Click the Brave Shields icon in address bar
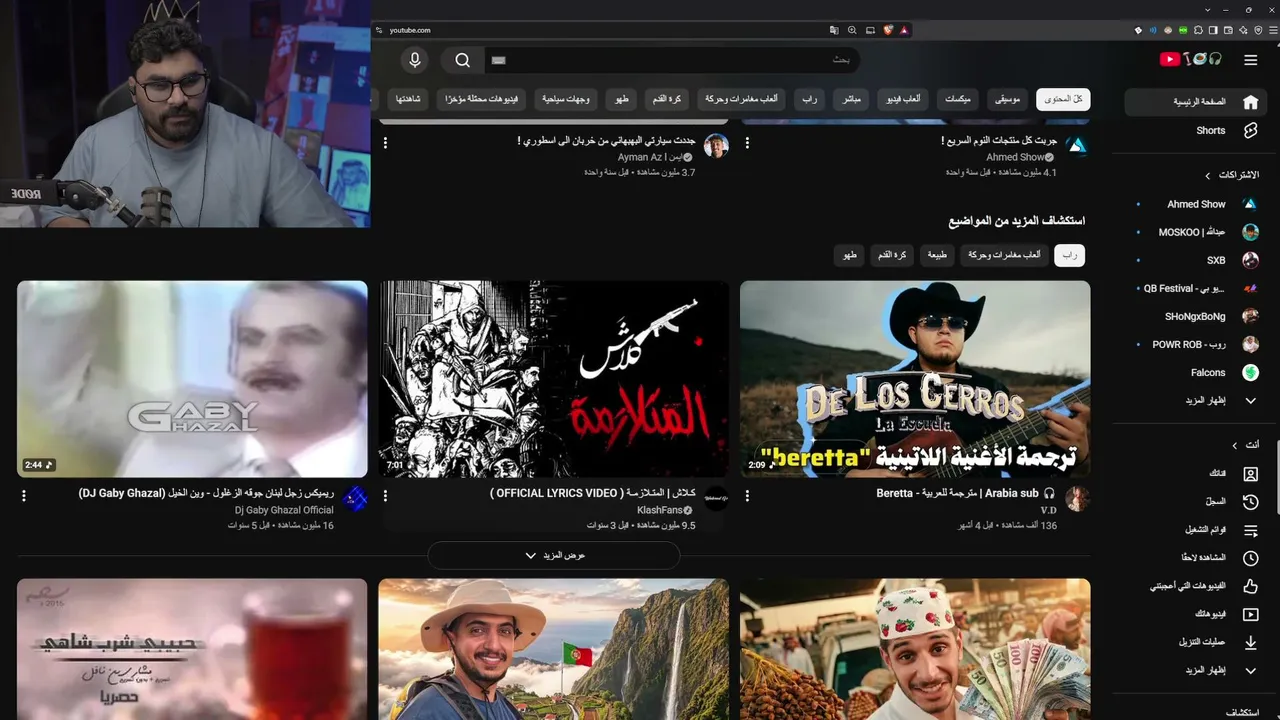 coord(887,30)
